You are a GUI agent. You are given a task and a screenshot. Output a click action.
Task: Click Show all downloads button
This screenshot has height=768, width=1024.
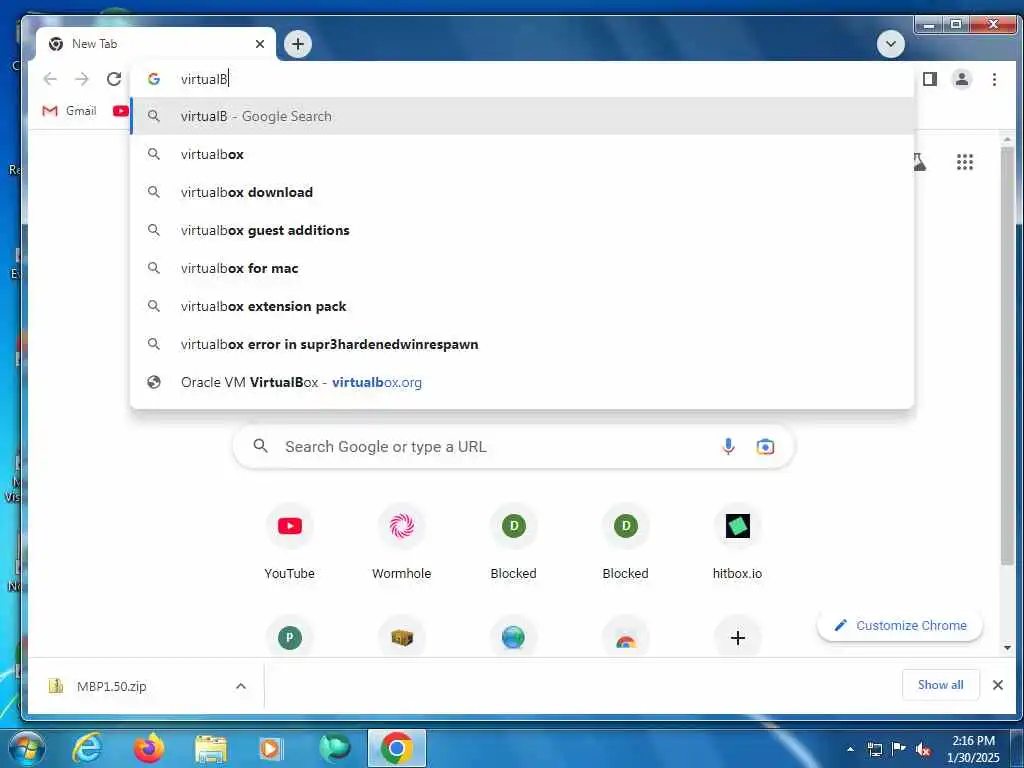click(x=940, y=684)
